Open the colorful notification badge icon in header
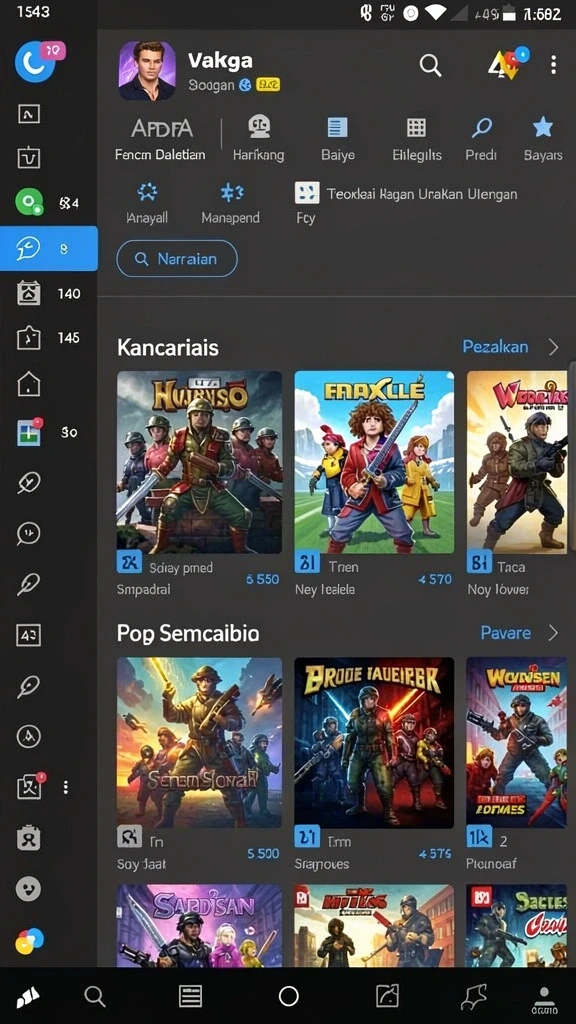576x1024 pixels. point(509,63)
